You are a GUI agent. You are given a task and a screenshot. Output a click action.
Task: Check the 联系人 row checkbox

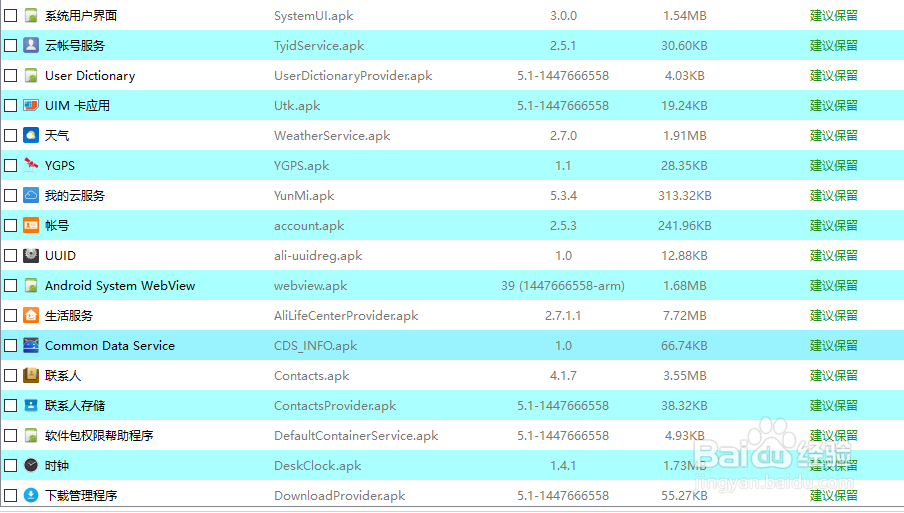coord(10,375)
